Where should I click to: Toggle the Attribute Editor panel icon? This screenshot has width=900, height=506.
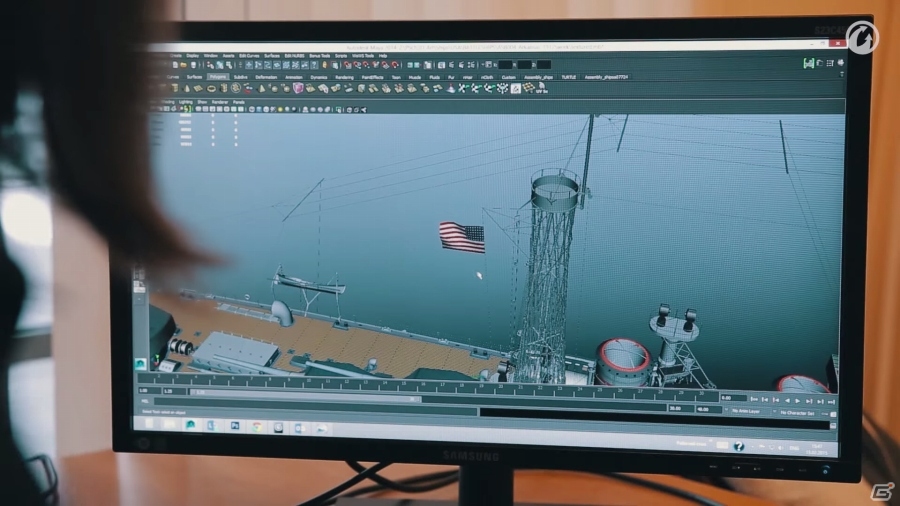pyautogui.click(x=820, y=63)
